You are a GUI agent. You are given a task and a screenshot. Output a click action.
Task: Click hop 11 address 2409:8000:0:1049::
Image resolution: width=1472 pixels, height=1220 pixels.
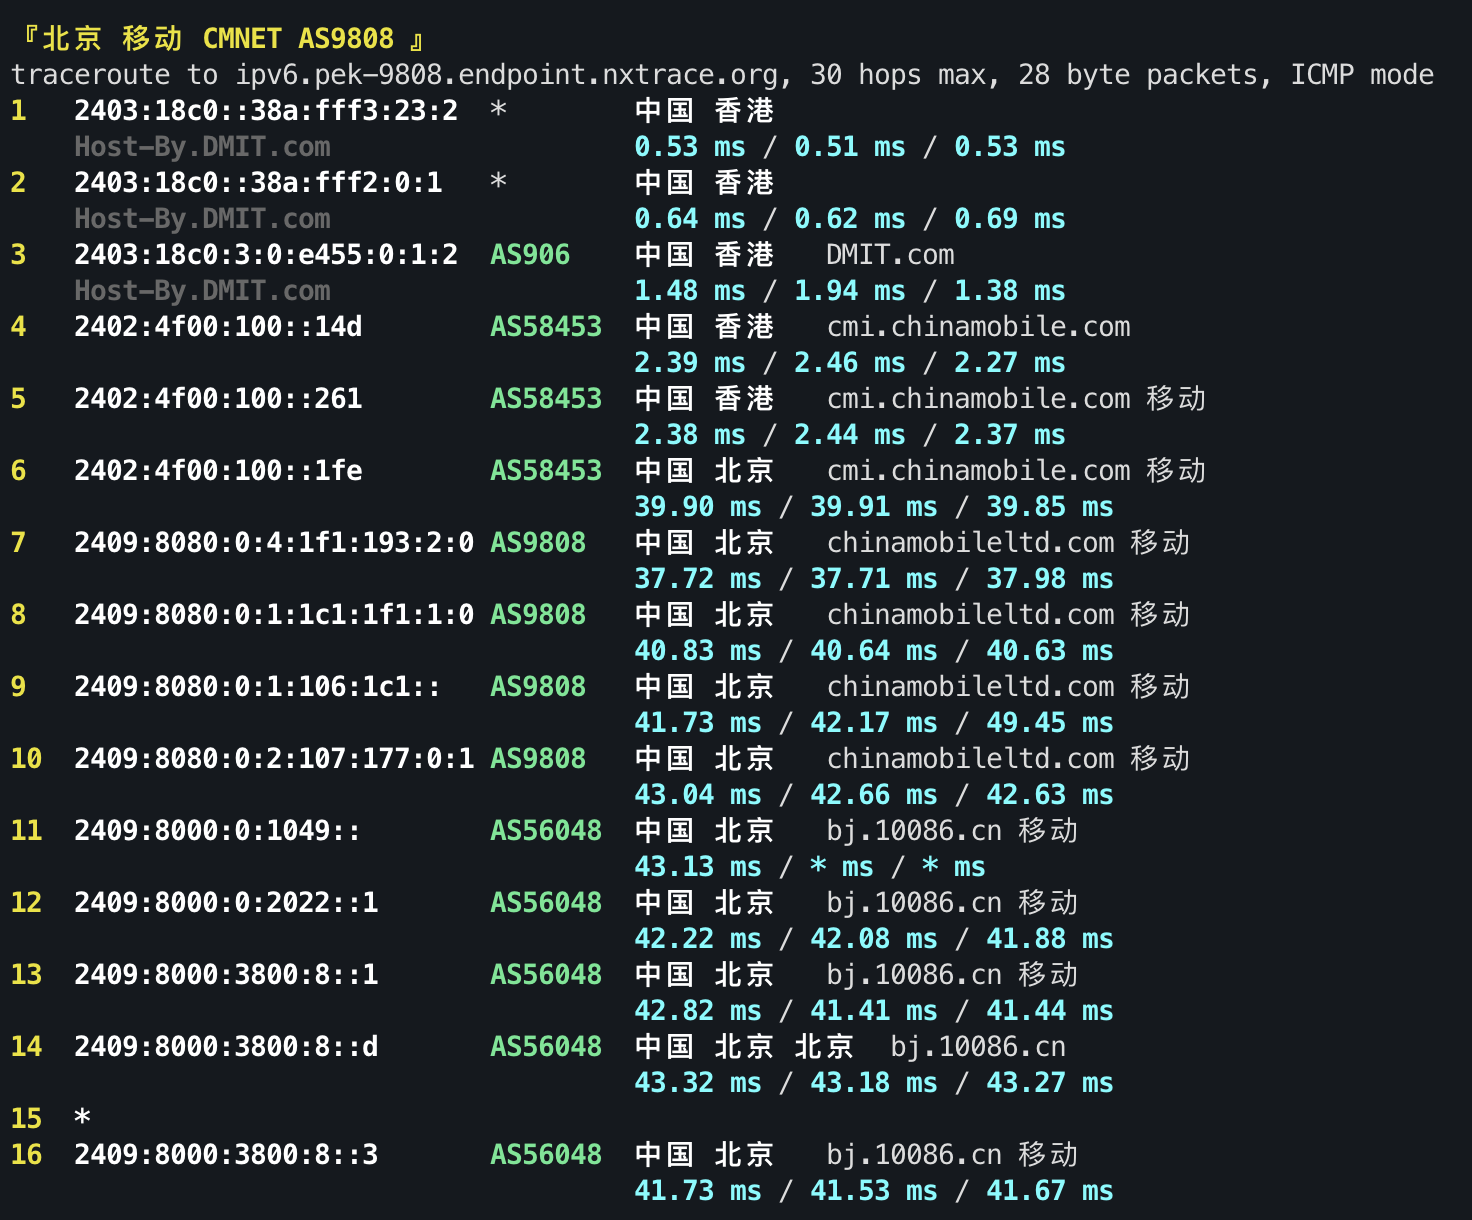click(218, 830)
